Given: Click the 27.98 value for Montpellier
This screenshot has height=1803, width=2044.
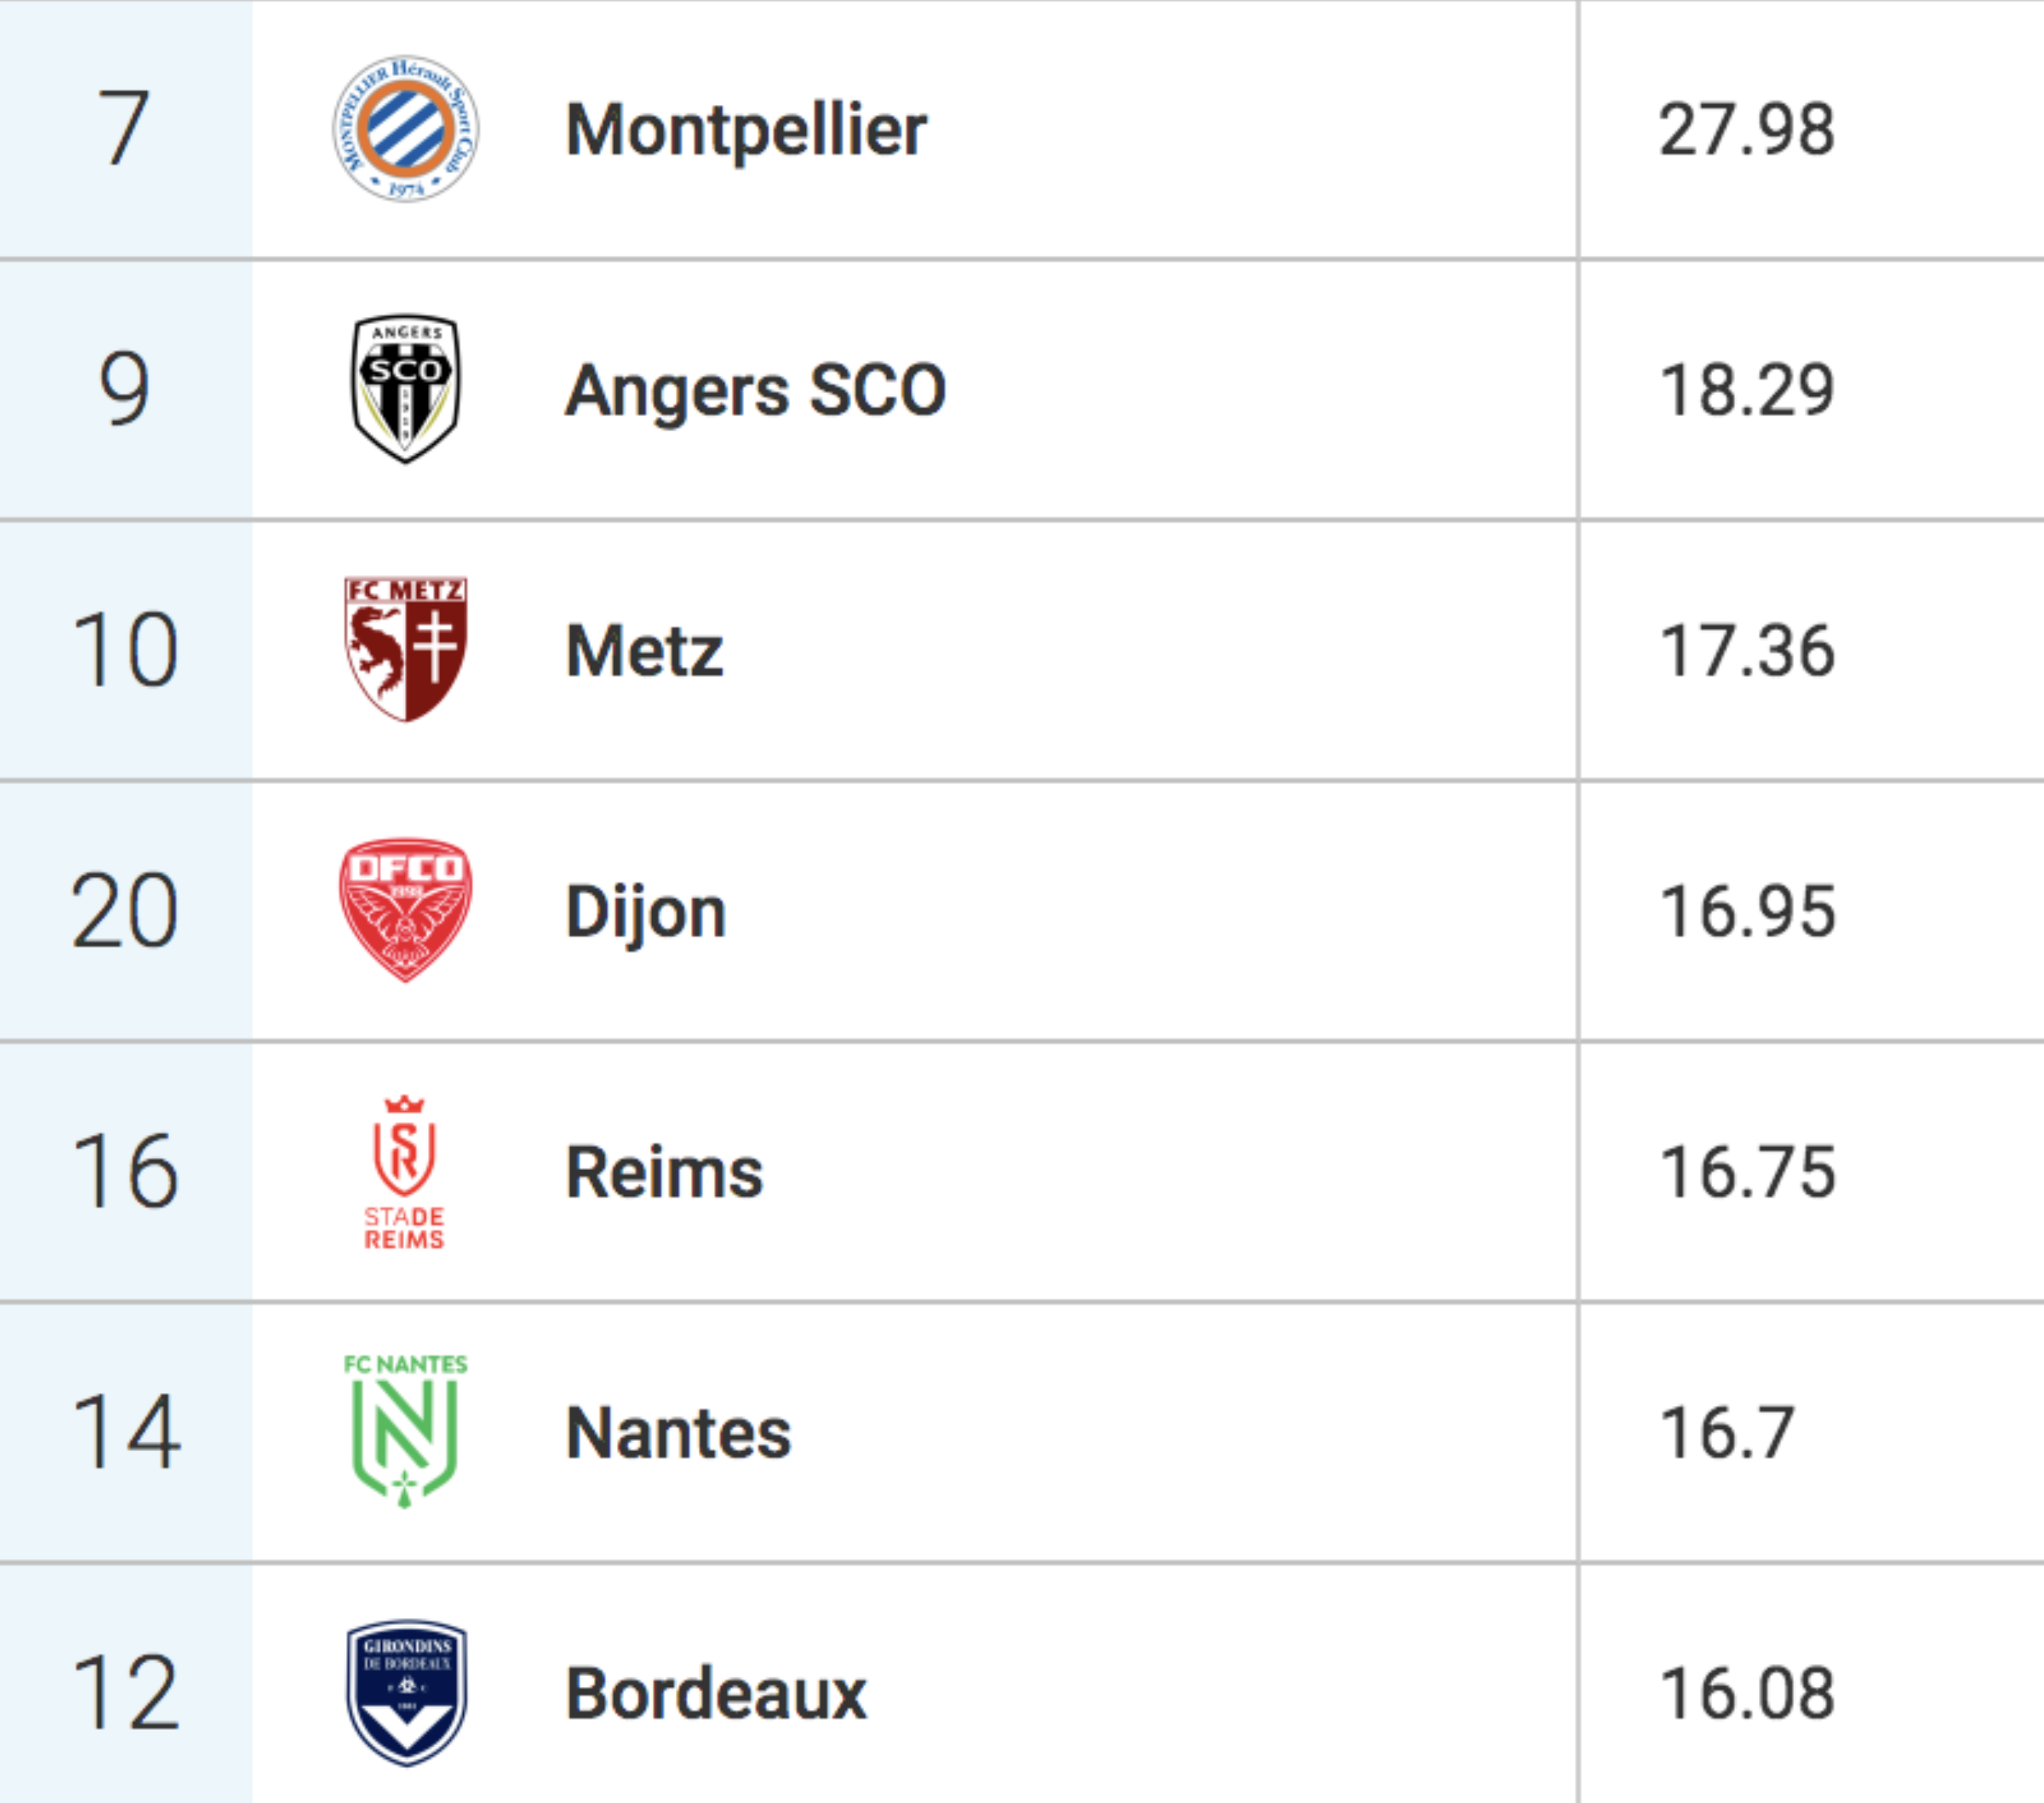Looking at the screenshot, I should pyautogui.click(x=1747, y=130).
